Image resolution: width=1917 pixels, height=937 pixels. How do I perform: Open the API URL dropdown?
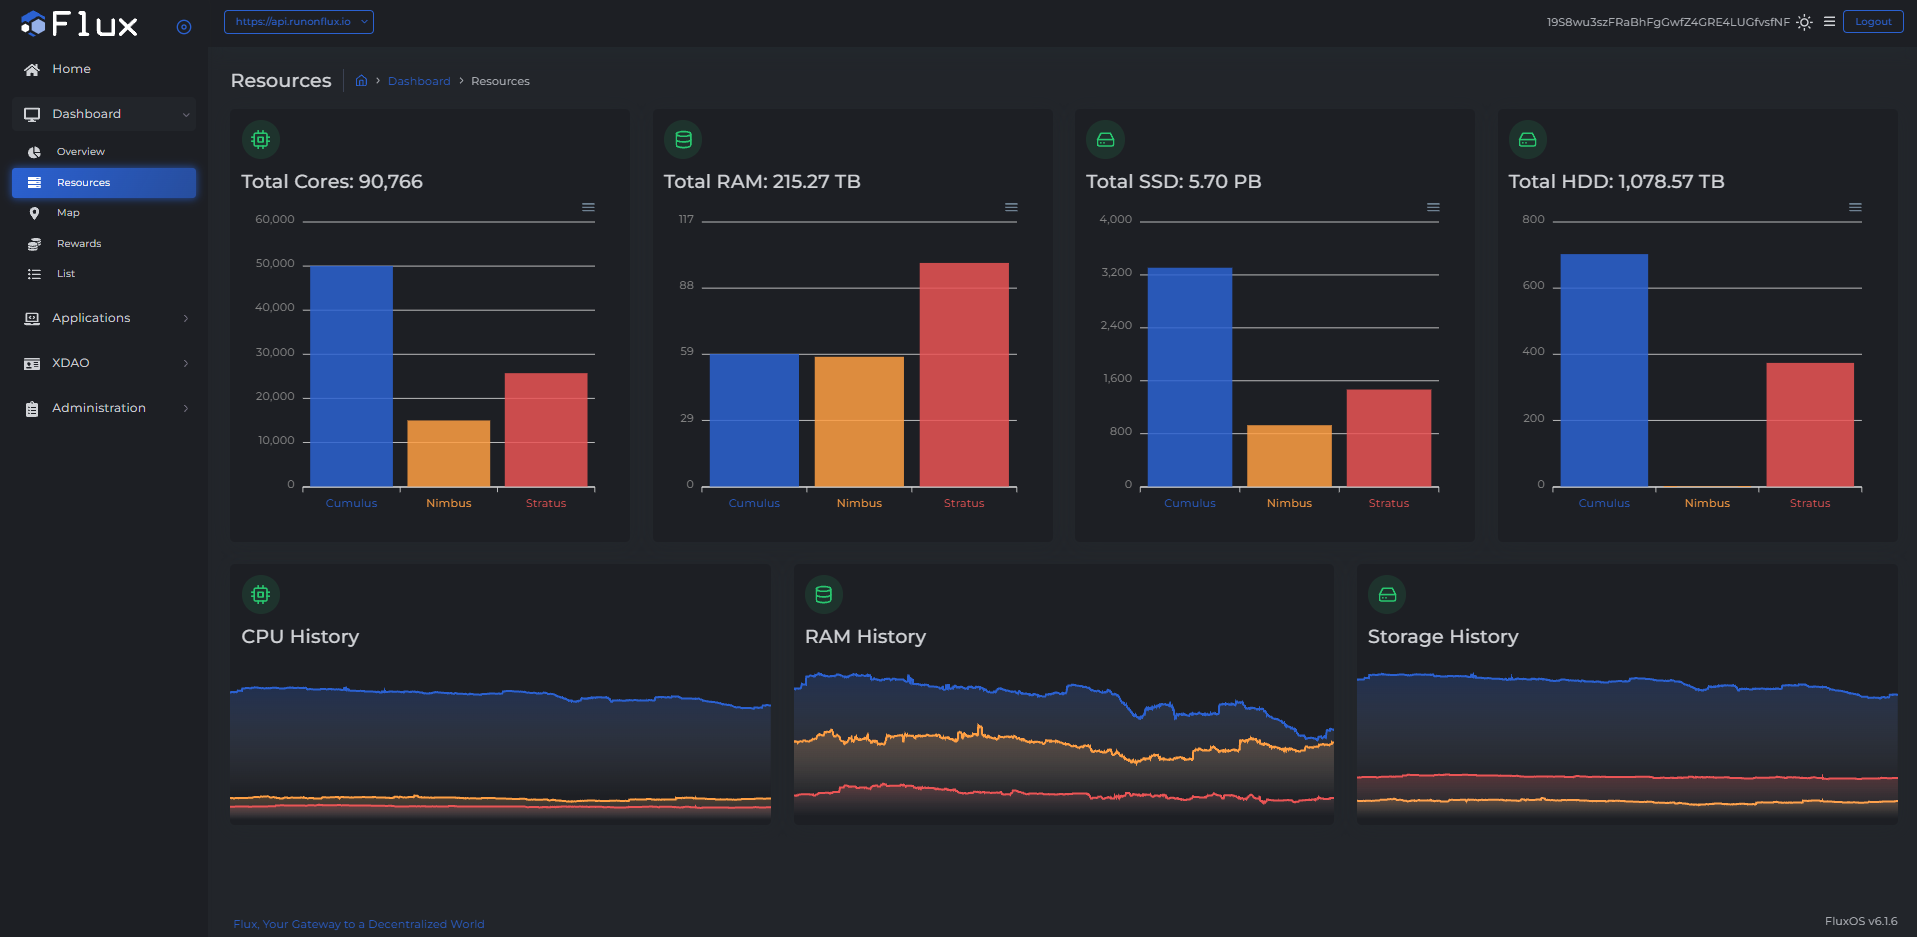(299, 22)
